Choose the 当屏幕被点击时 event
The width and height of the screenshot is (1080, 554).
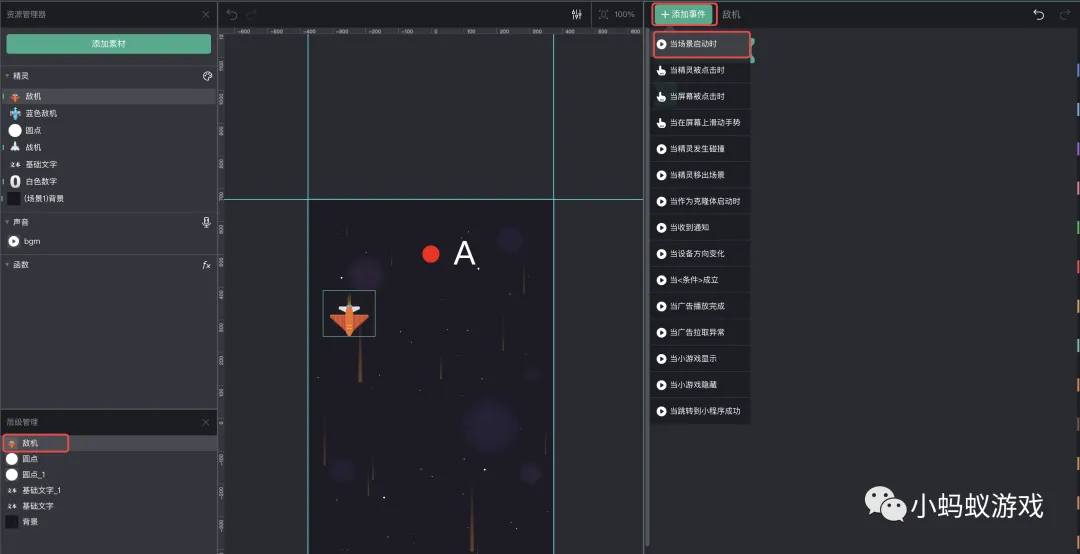tap(700, 96)
